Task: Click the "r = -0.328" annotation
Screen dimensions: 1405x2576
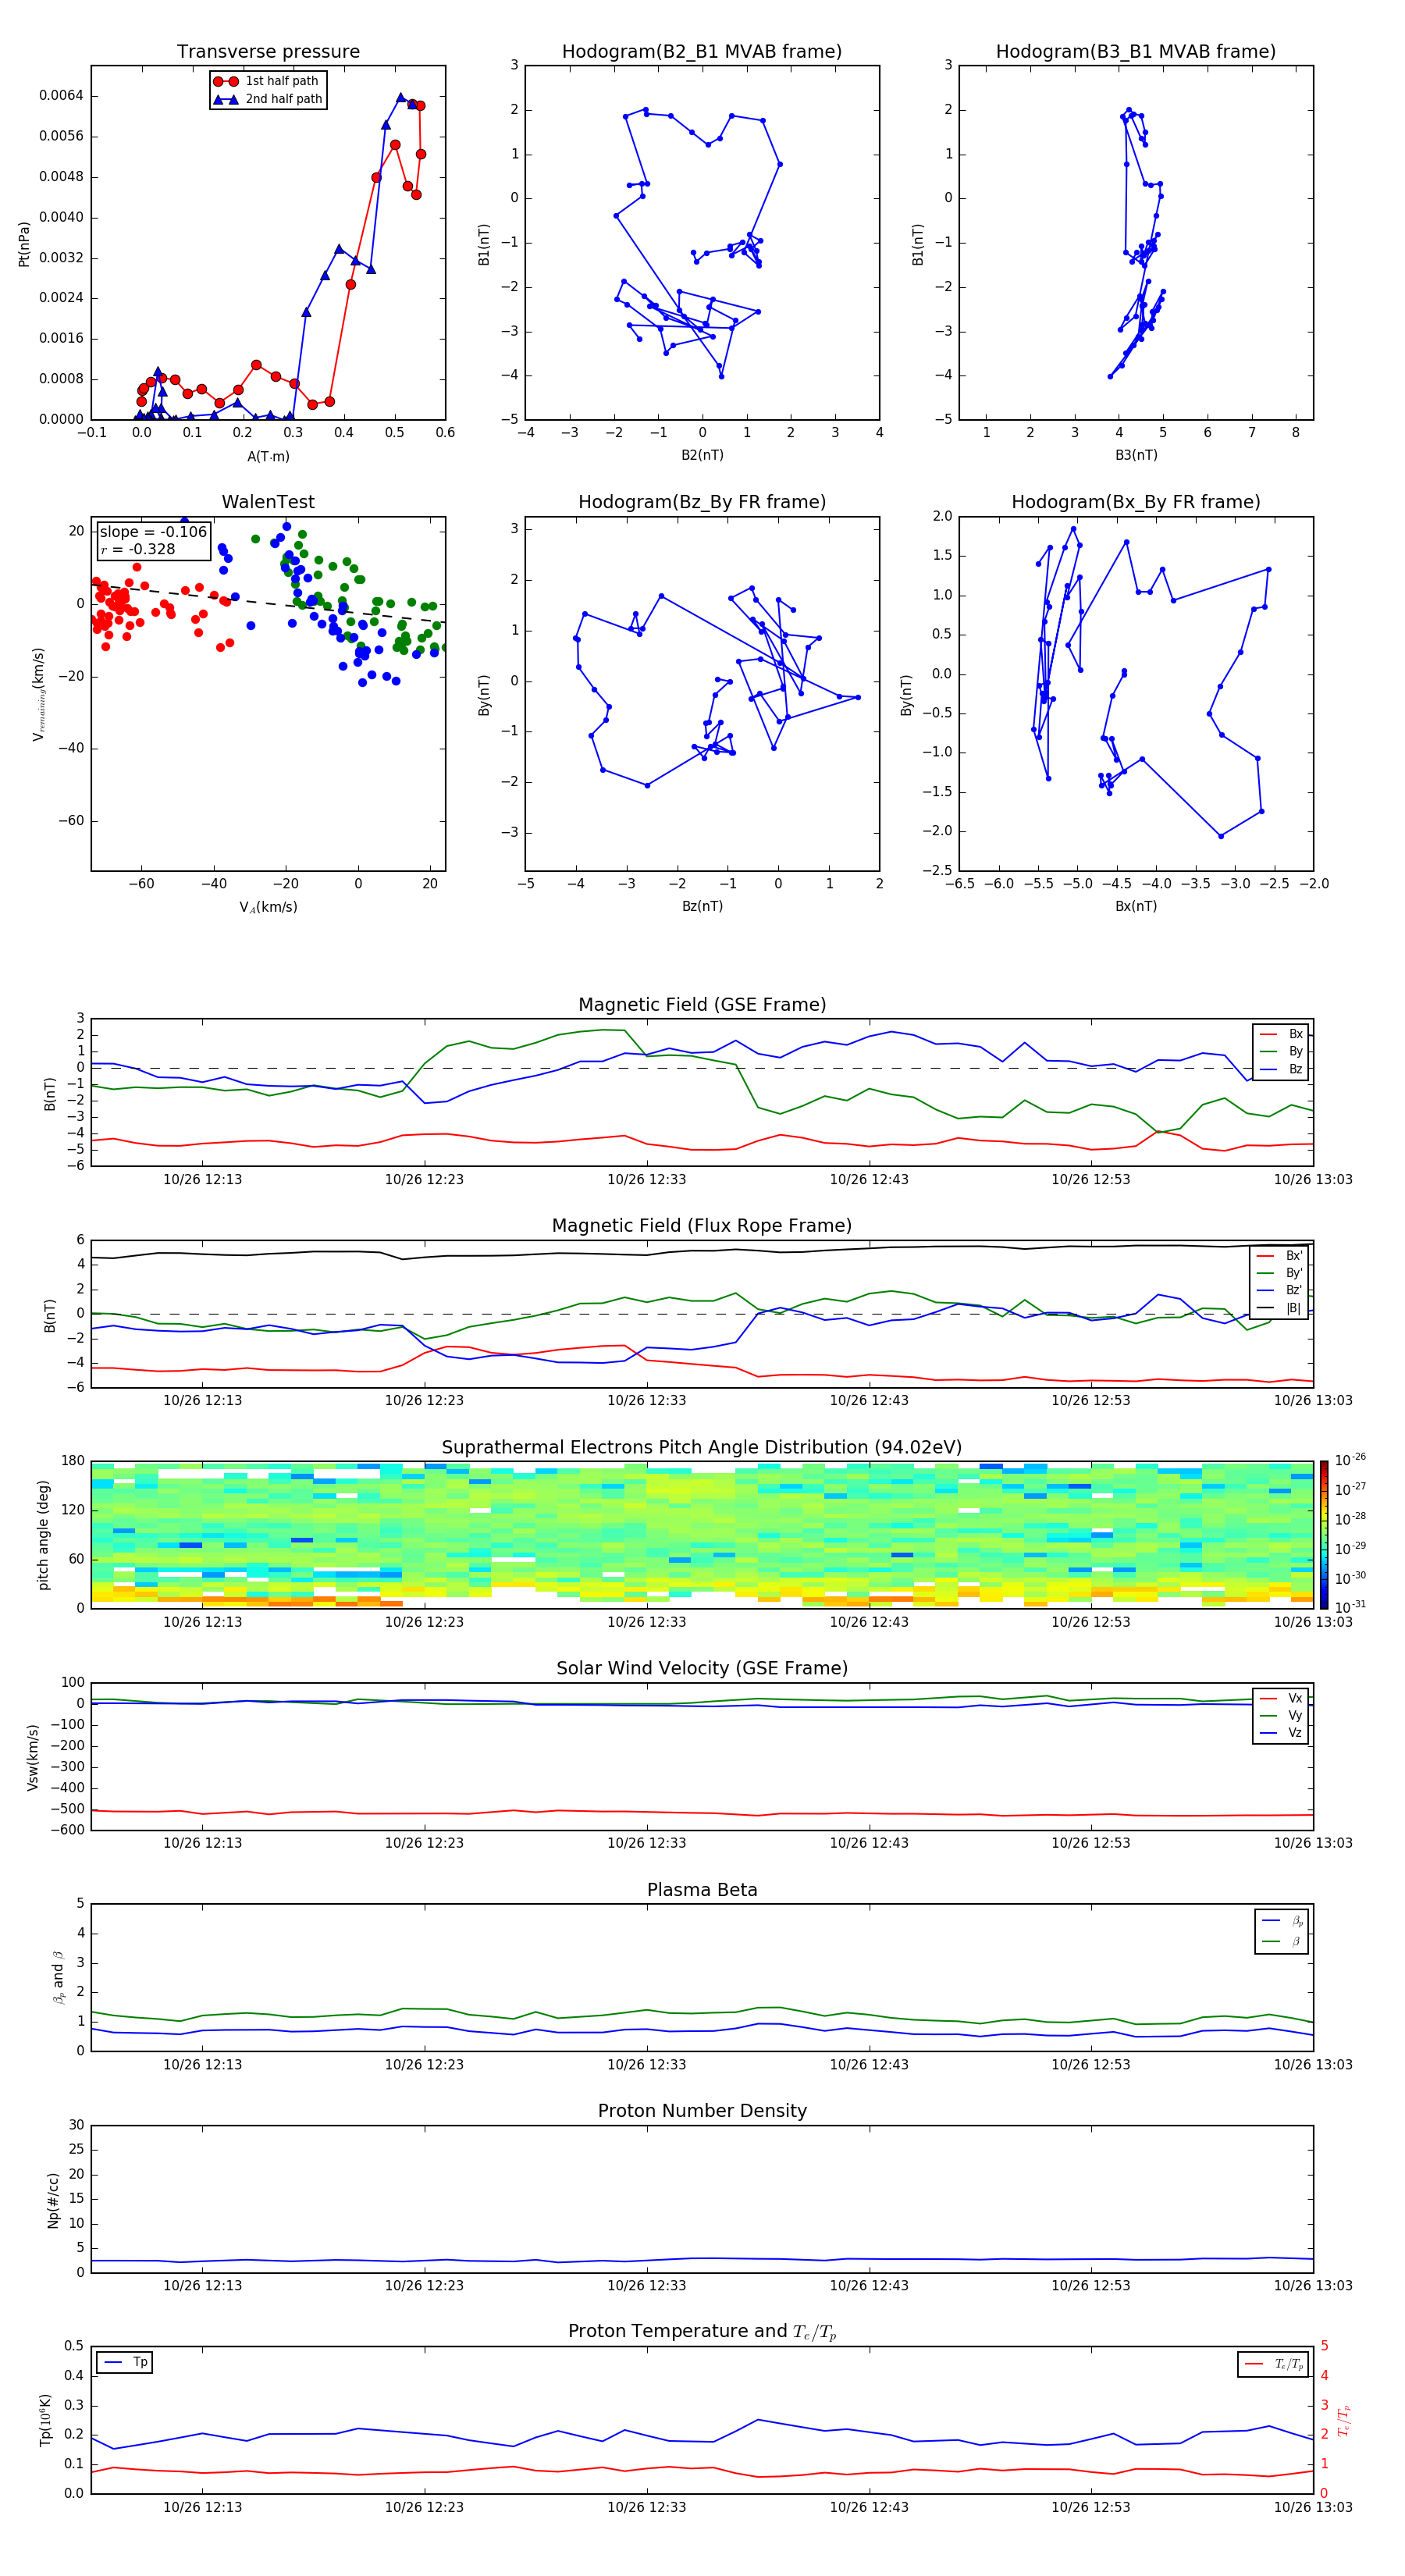Action: tap(138, 549)
